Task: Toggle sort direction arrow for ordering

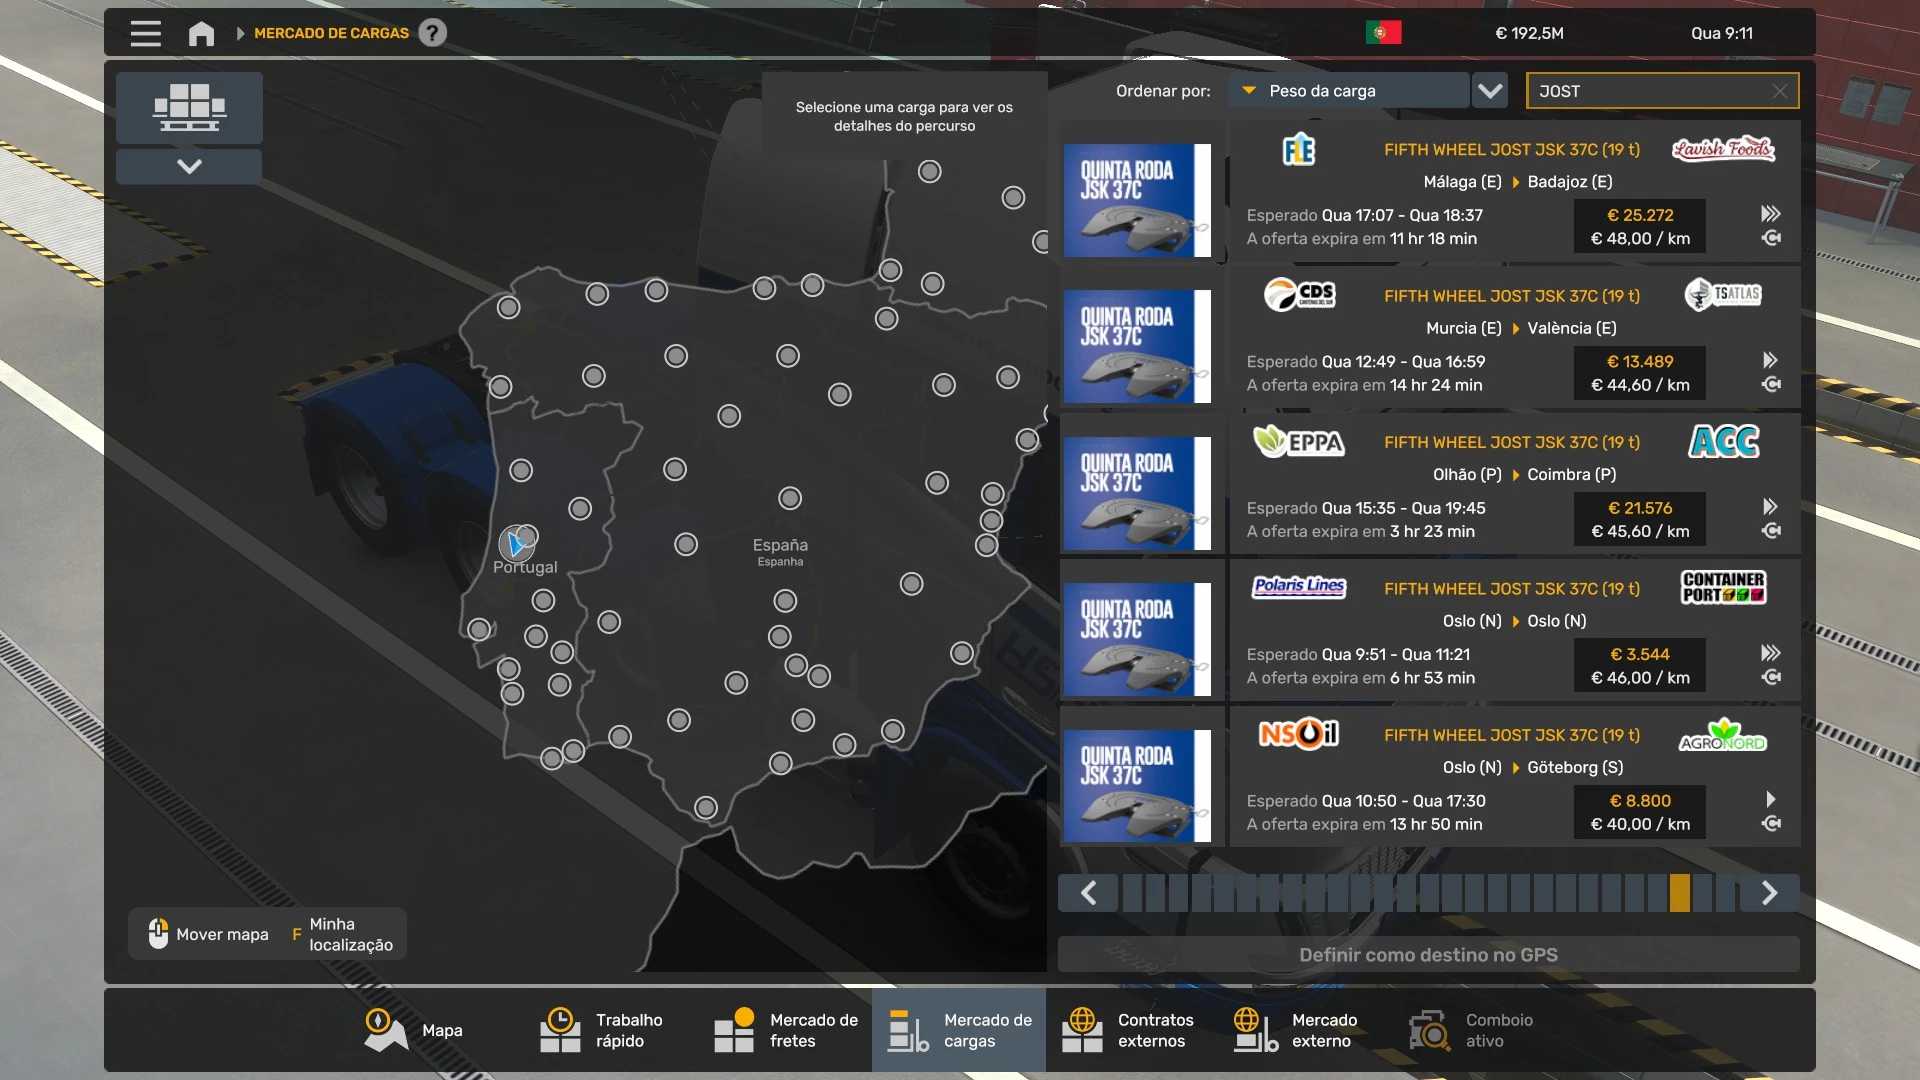Action: coord(1248,91)
